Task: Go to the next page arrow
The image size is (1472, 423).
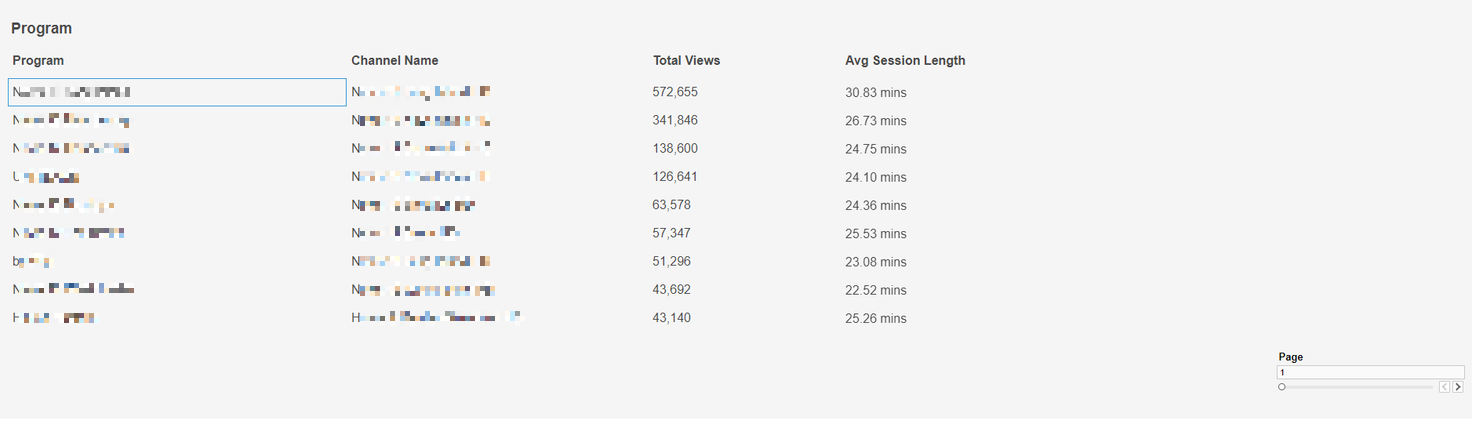Action: click(x=1458, y=387)
